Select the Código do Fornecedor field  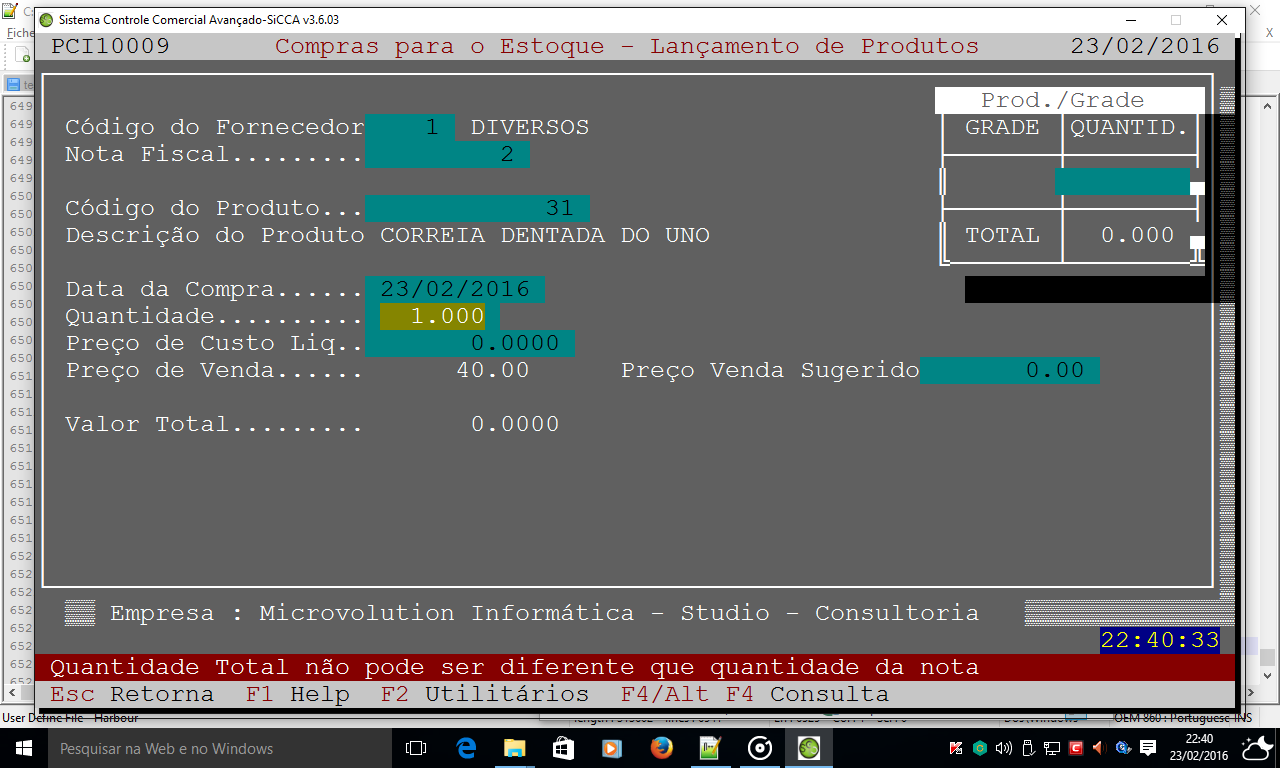point(411,128)
